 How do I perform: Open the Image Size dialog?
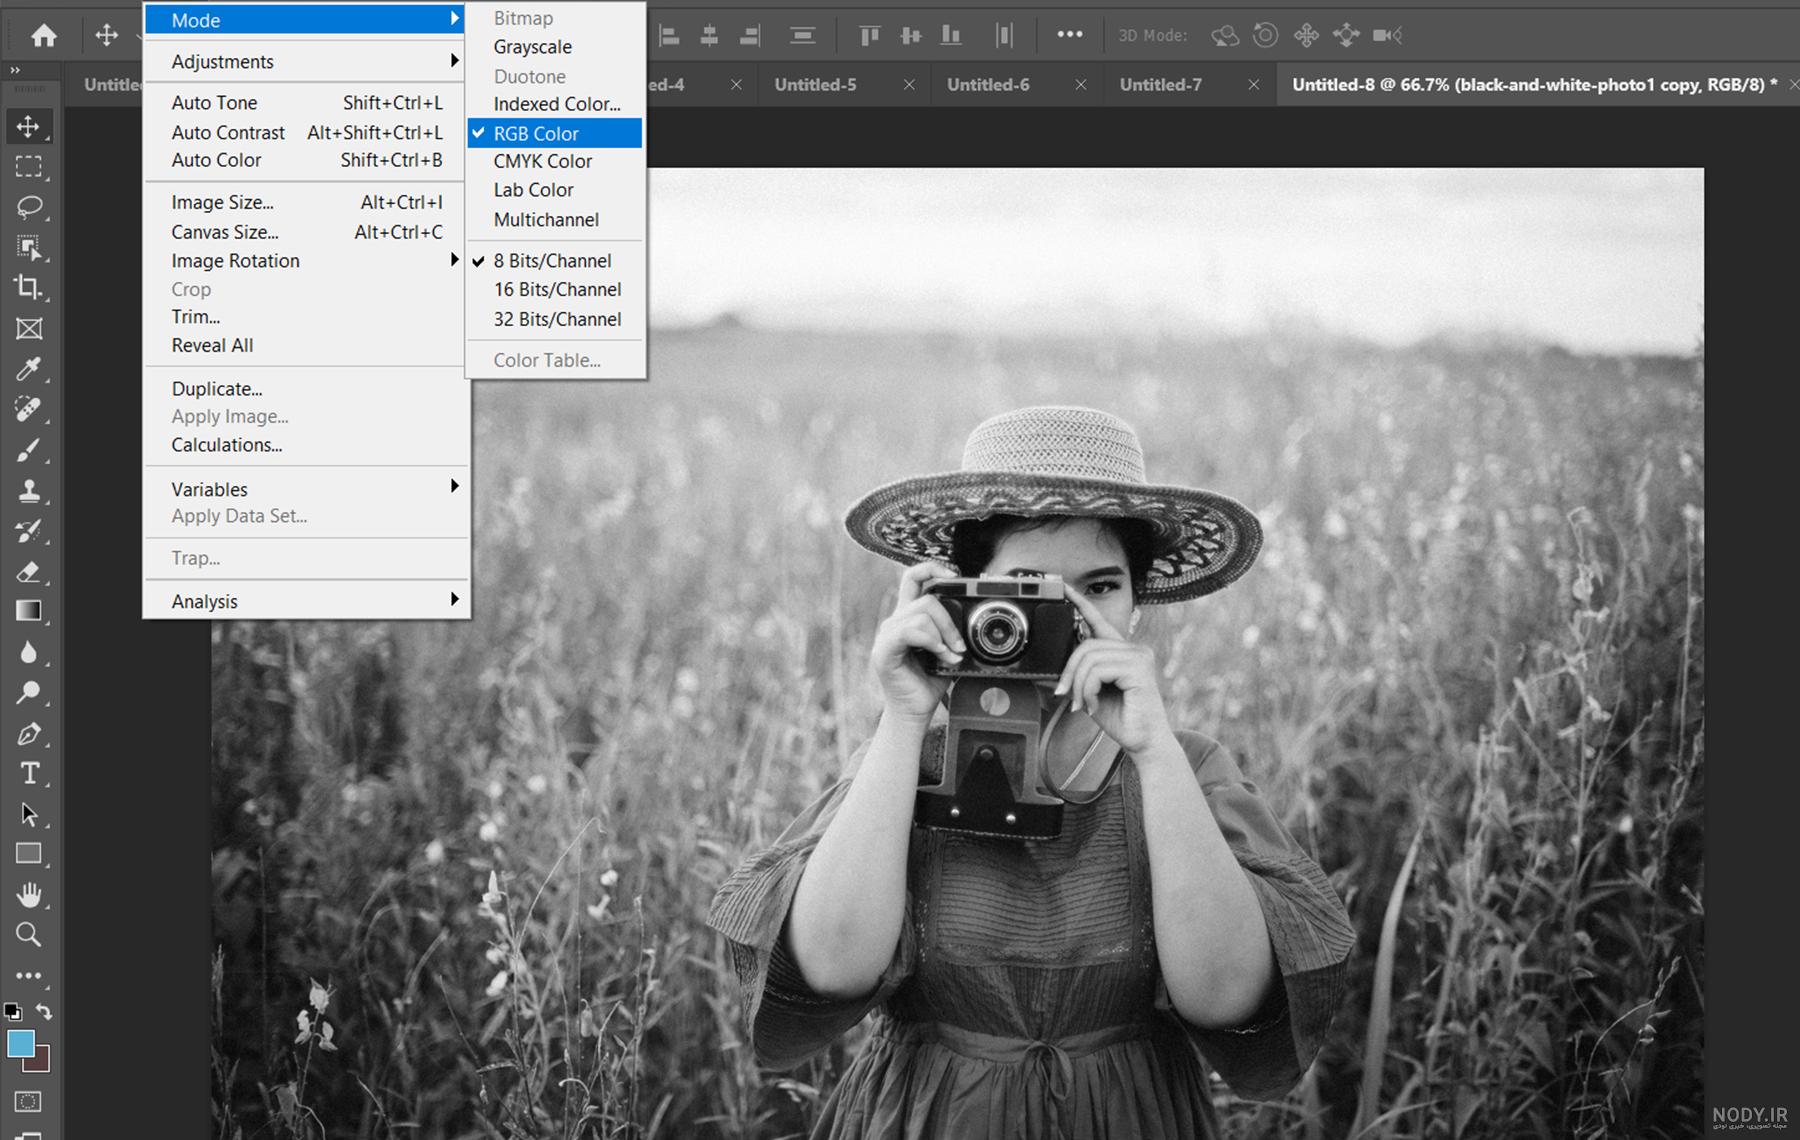[305, 202]
